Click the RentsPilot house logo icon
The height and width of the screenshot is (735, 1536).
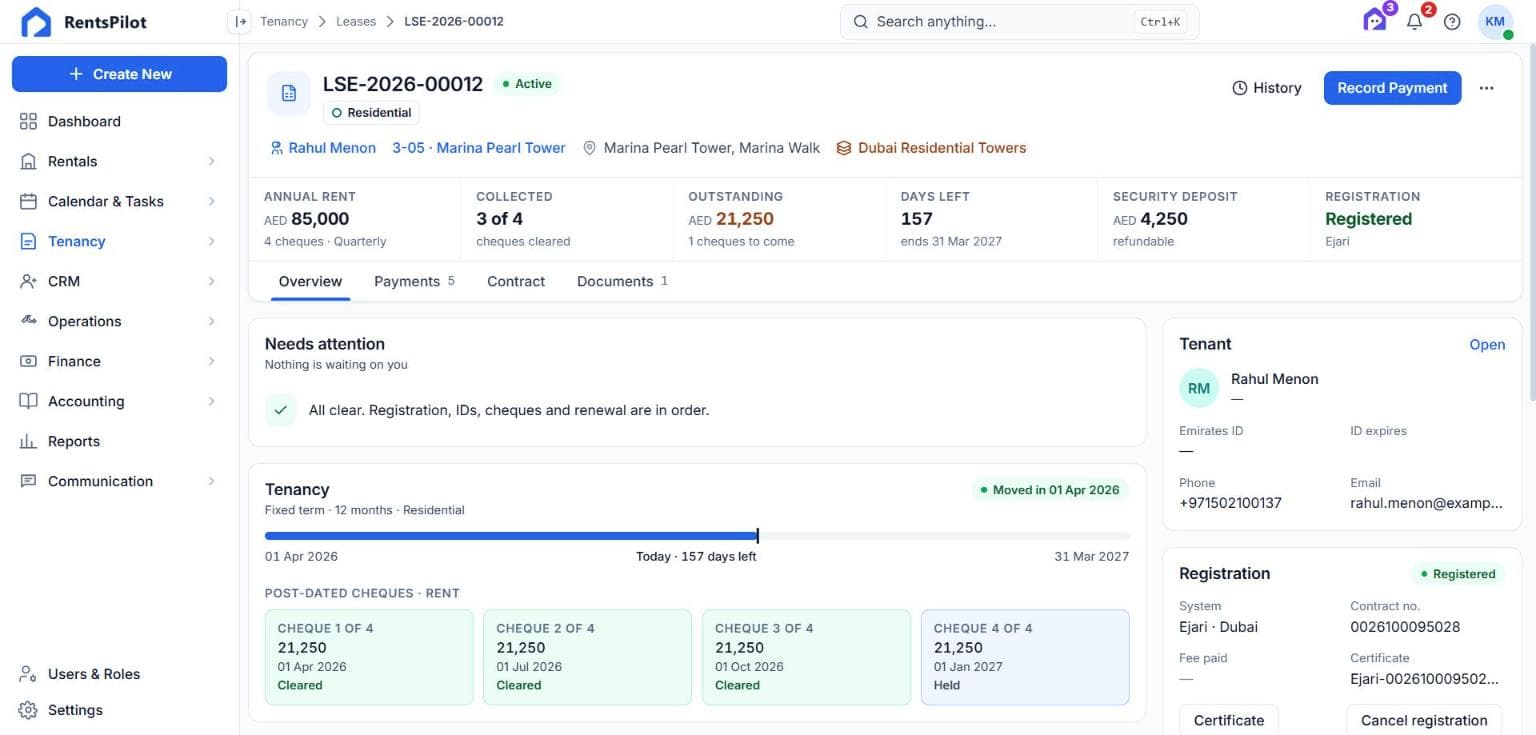(x=36, y=22)
